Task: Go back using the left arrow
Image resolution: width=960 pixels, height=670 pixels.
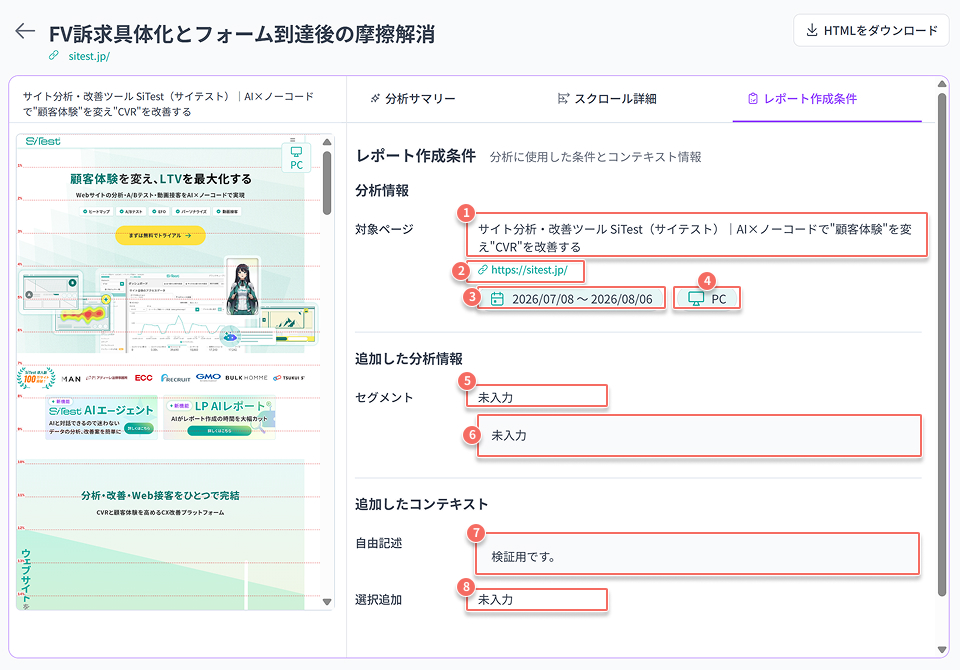Action: (x=25, y=31)
